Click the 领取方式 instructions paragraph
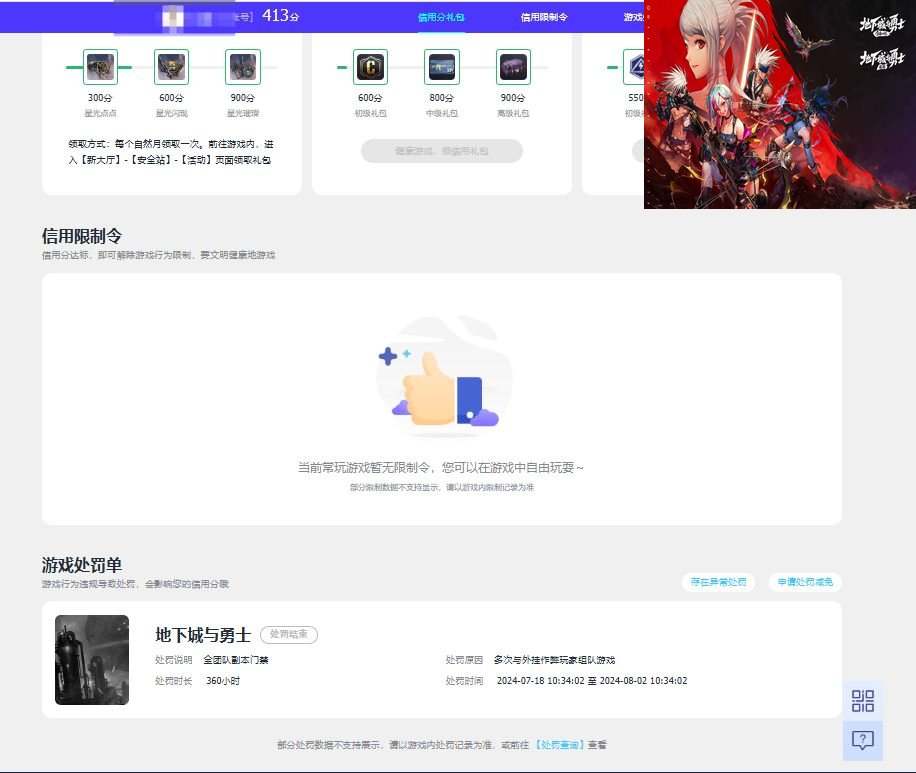This screenshot has height=773, width=916. click(171, 152)
